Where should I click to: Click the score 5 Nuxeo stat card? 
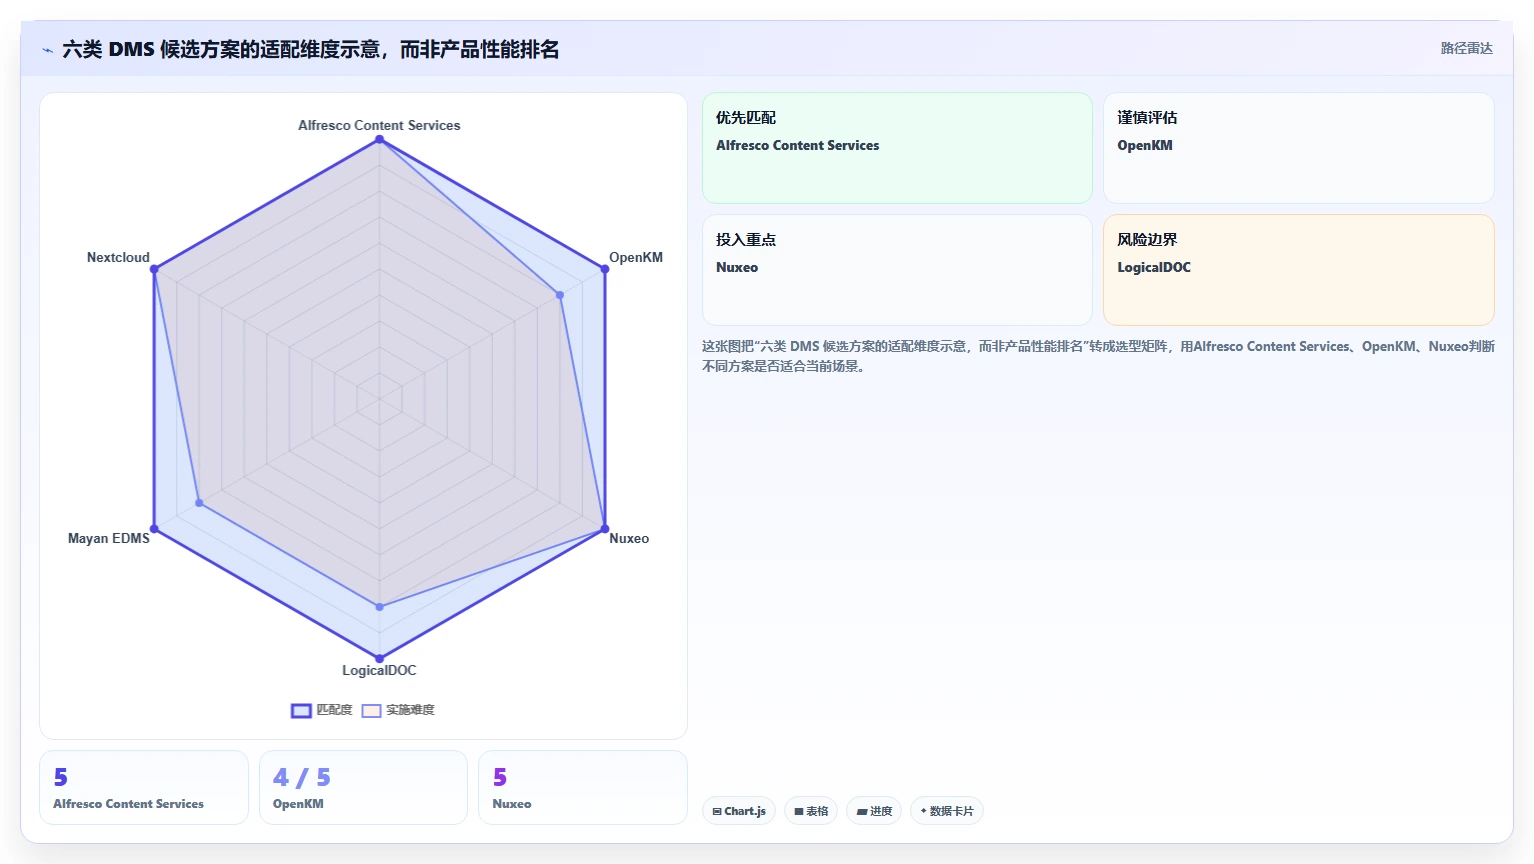583,788
